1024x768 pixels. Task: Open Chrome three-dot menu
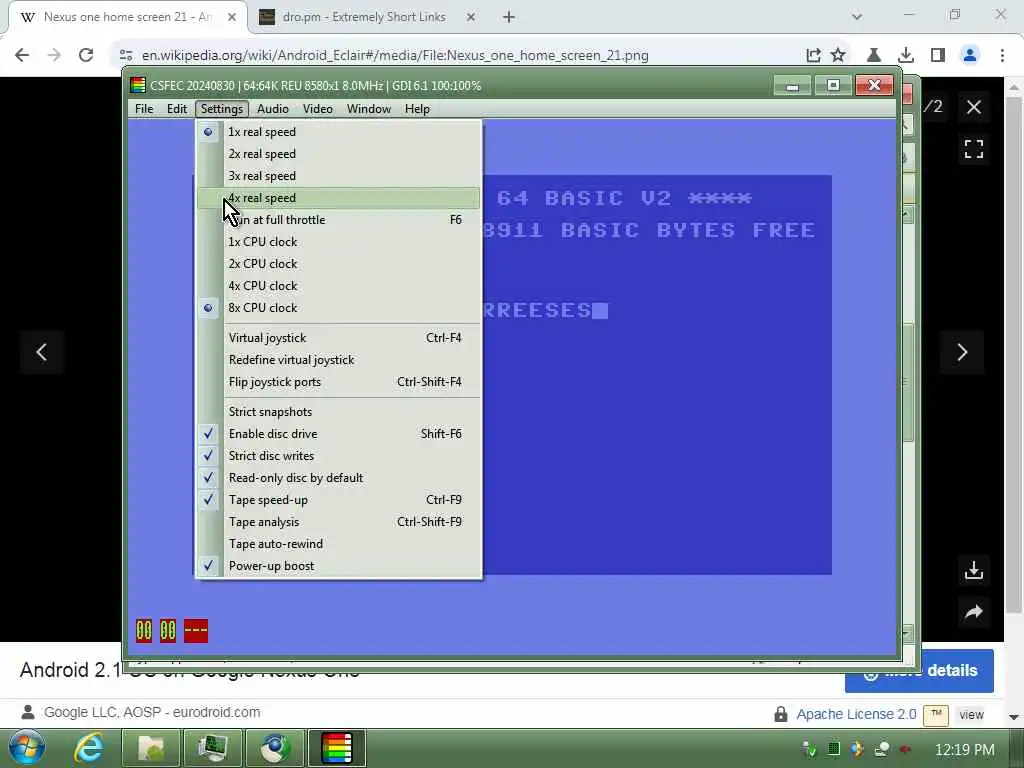(1002, 56)
